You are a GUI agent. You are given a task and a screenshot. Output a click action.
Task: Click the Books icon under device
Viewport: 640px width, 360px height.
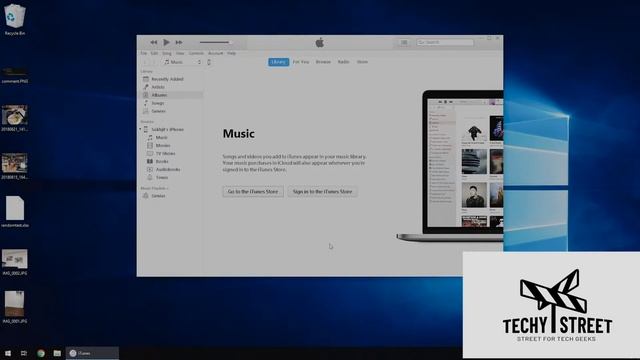(x=150, y=161)
